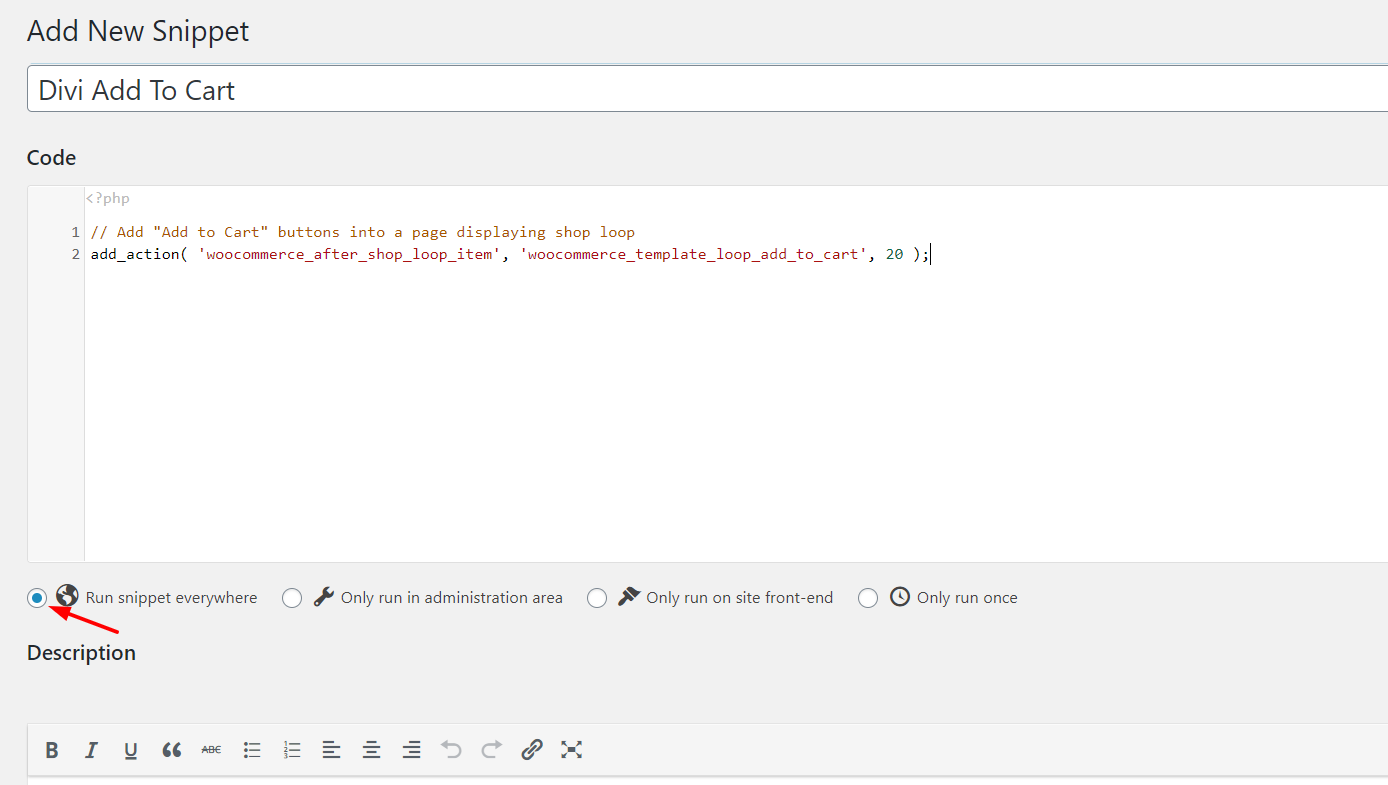Click the 'Only run in administration area' label
The image size is (1388, 785).
(x=452, y=598)
